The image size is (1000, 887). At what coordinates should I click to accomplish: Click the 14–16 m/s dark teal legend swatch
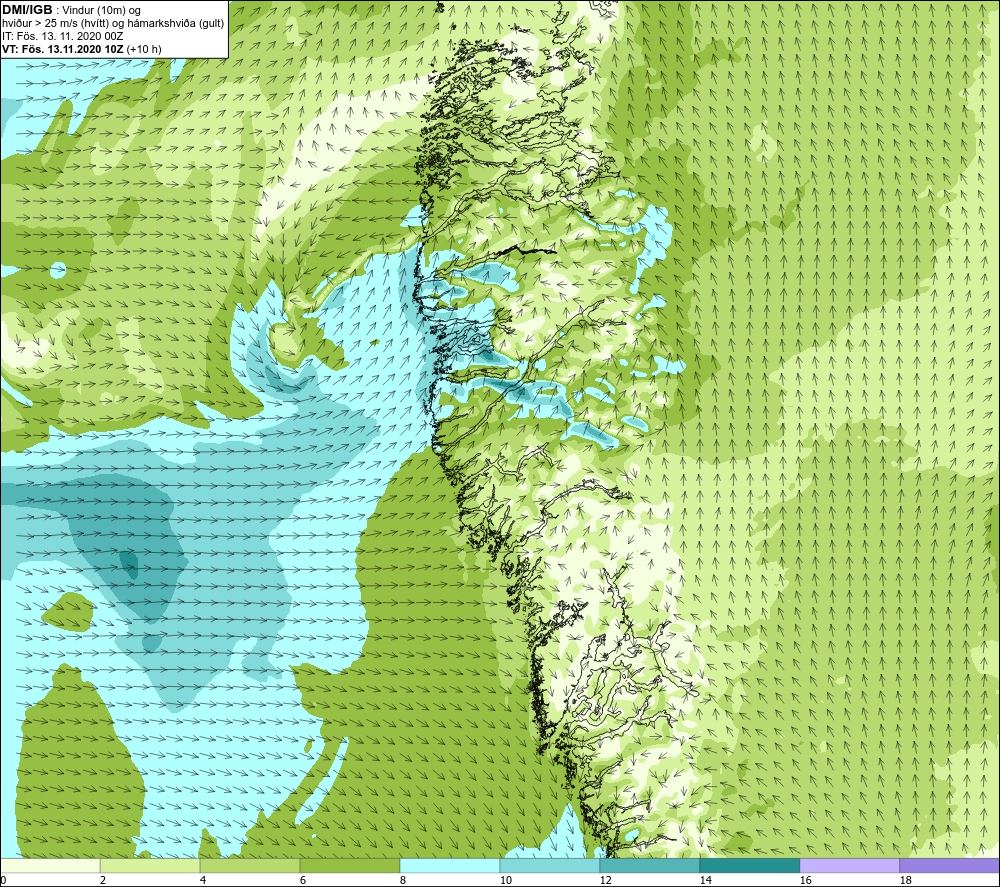pos(749,865)
